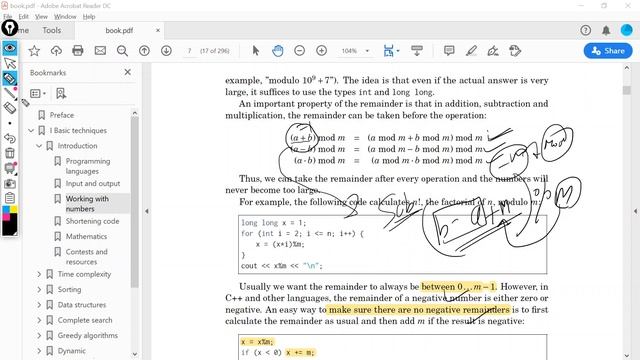The width and height of the screenshot is (640, 360).
Task: Open the View menu
Action: point(41,17)
